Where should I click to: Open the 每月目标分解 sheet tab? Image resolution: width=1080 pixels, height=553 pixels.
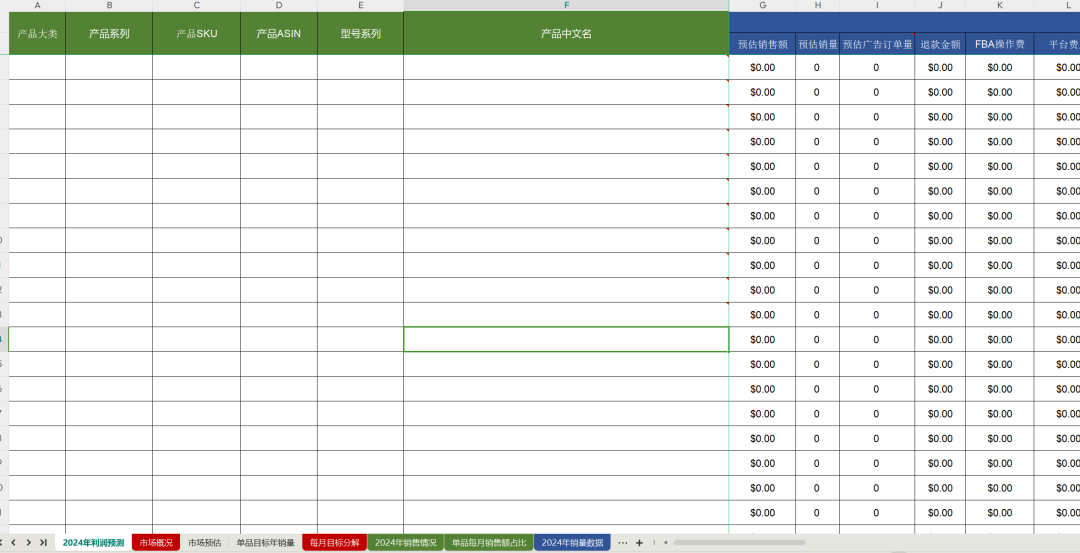(x=335, y=543)
